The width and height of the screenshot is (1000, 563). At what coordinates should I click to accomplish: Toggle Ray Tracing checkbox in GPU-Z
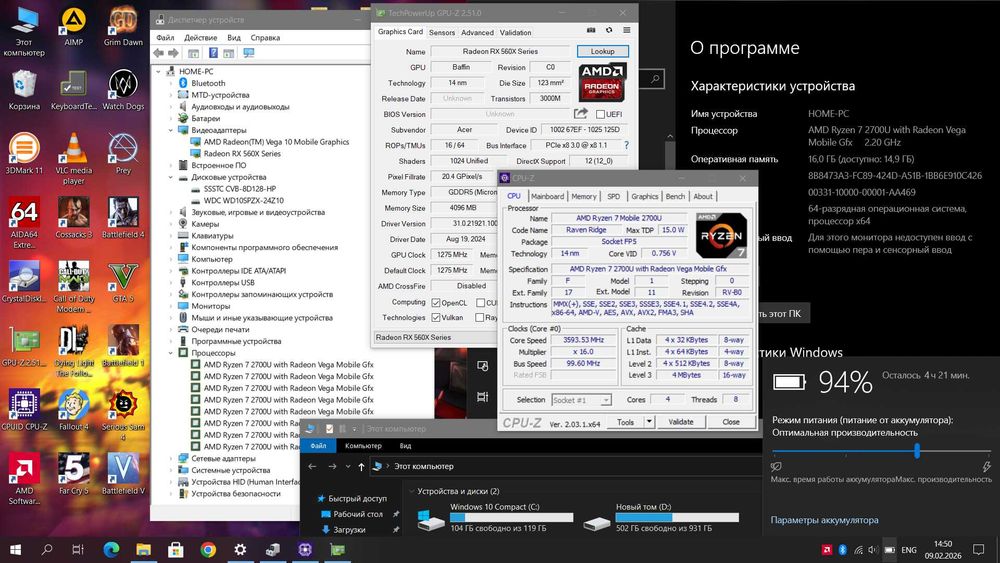click(x=479, y=318)
